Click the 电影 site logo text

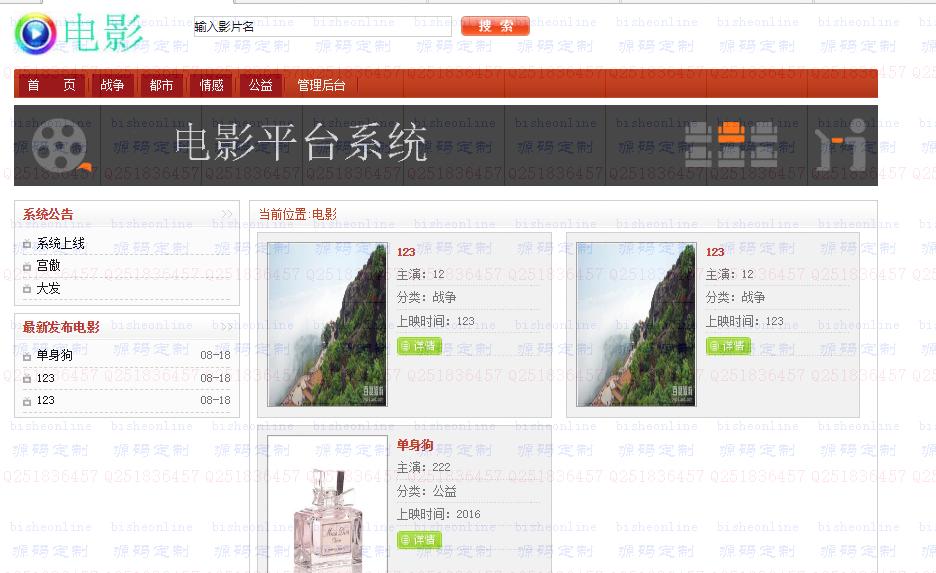coord(103,32)
